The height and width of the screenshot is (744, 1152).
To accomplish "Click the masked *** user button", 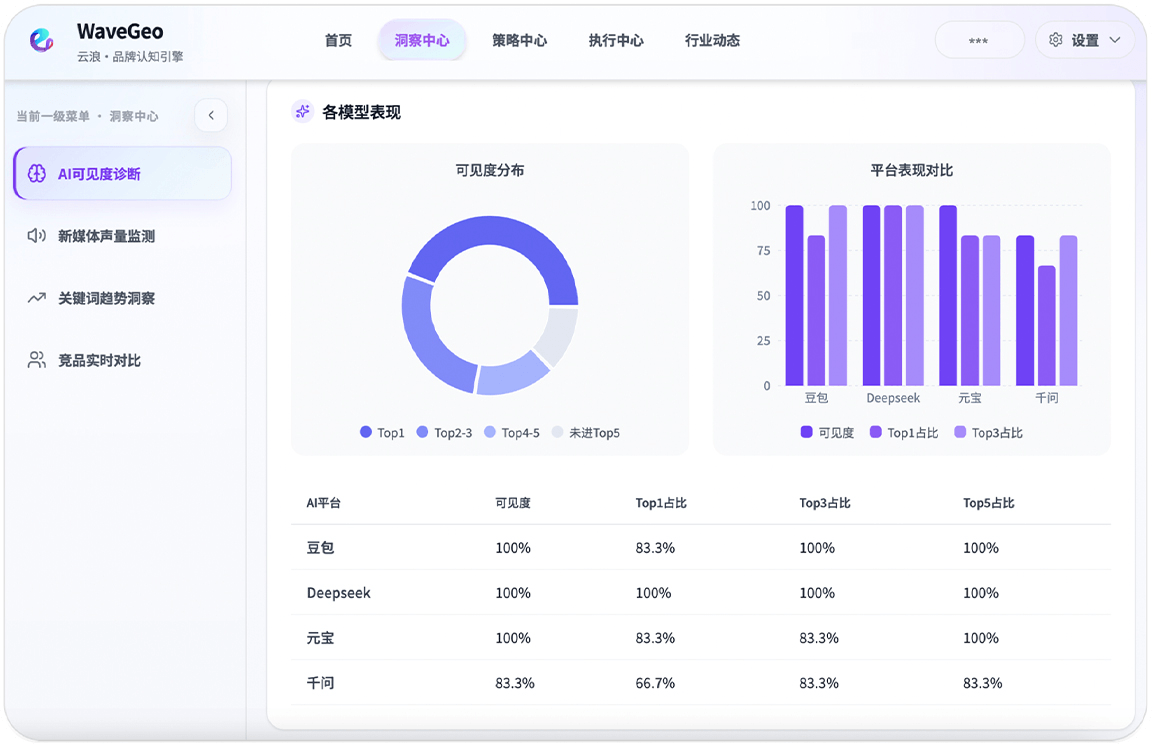I will [979, 41].
